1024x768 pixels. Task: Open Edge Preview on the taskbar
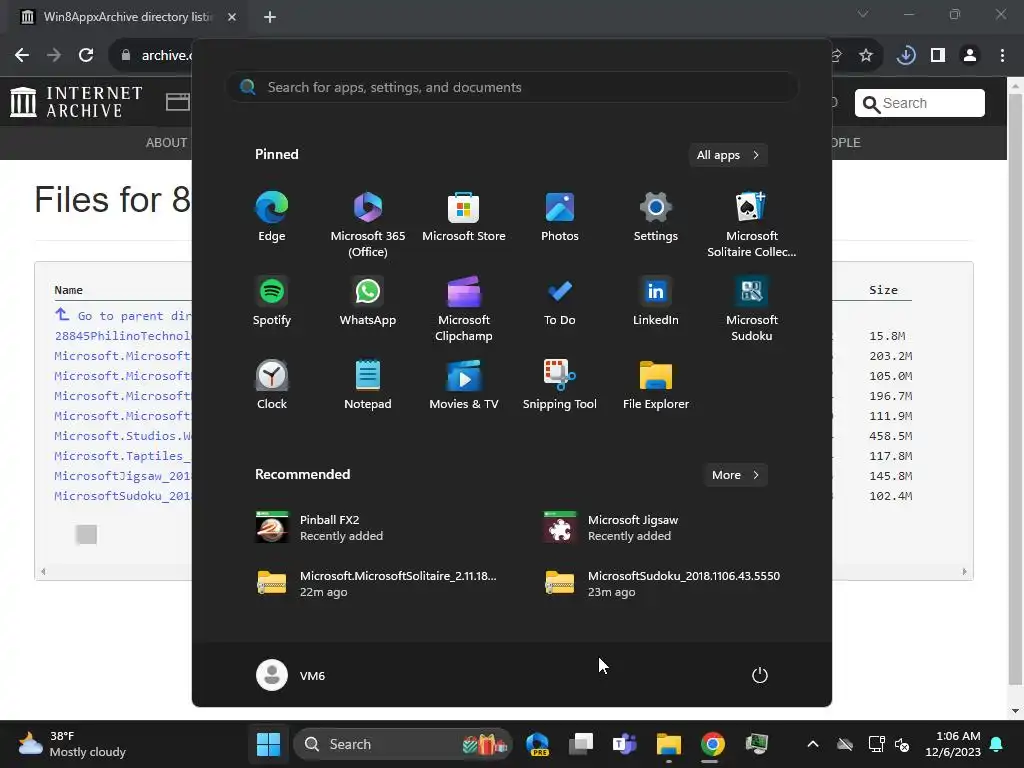pyautogui.click(x=537, y=744)
